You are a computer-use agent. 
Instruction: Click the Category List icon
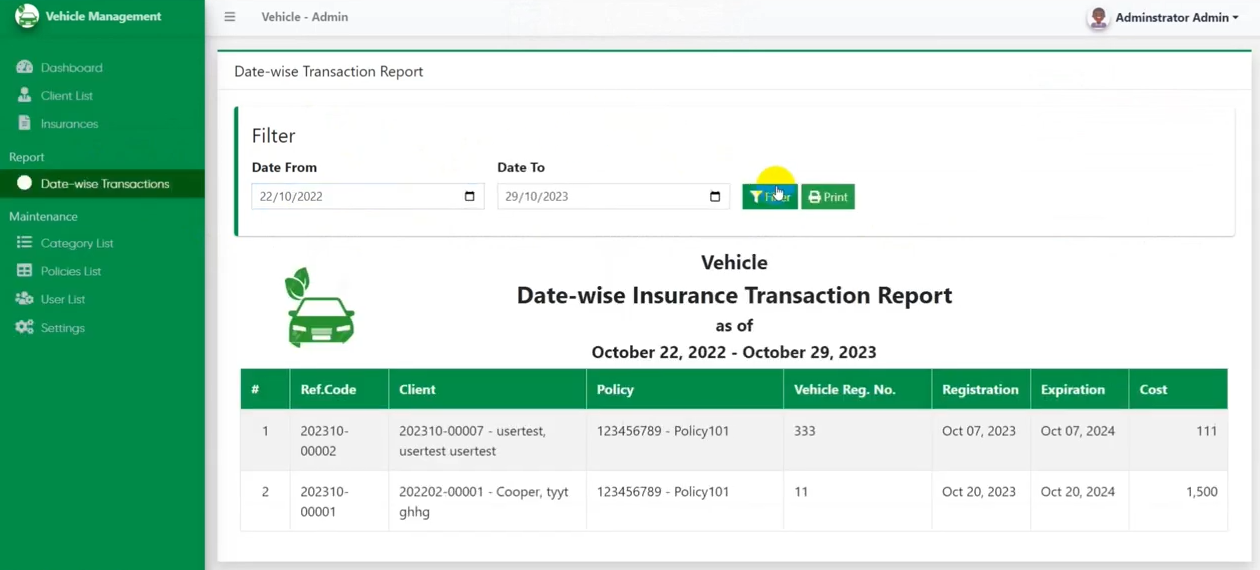click(x=25, y=243)
